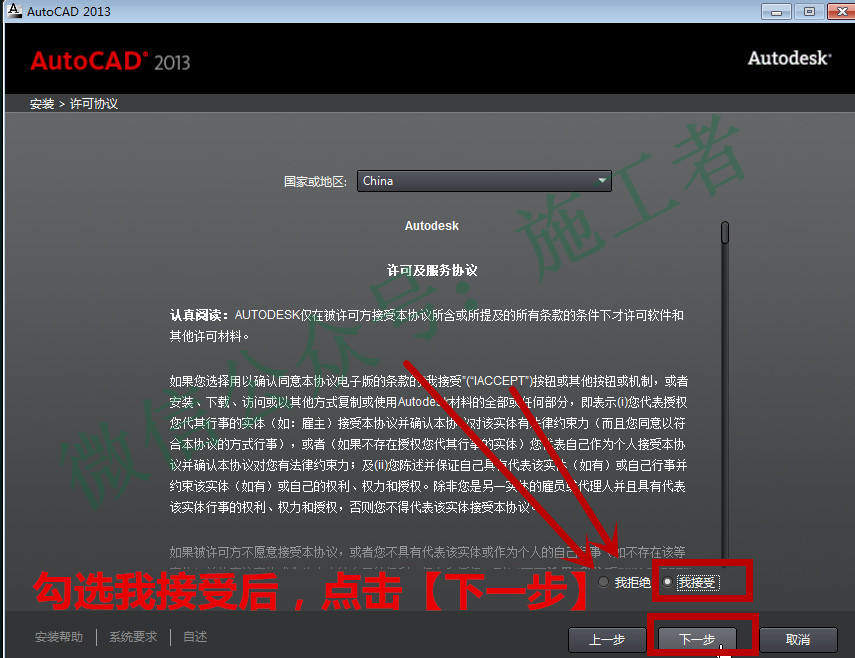This screenshot has height=658, width=855.
Task: Close the AutoCAD 2013 installer window
Action: [841, 11]
